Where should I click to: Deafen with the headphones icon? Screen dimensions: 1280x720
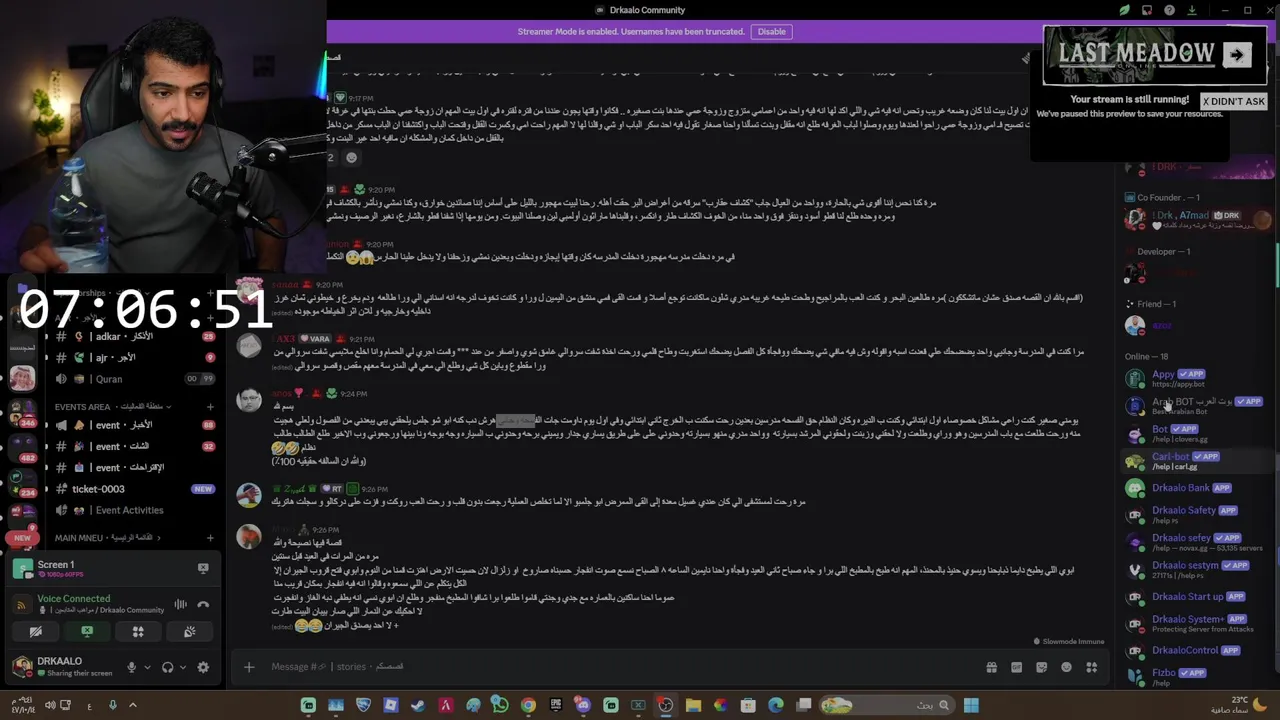(x=167, y=667)
